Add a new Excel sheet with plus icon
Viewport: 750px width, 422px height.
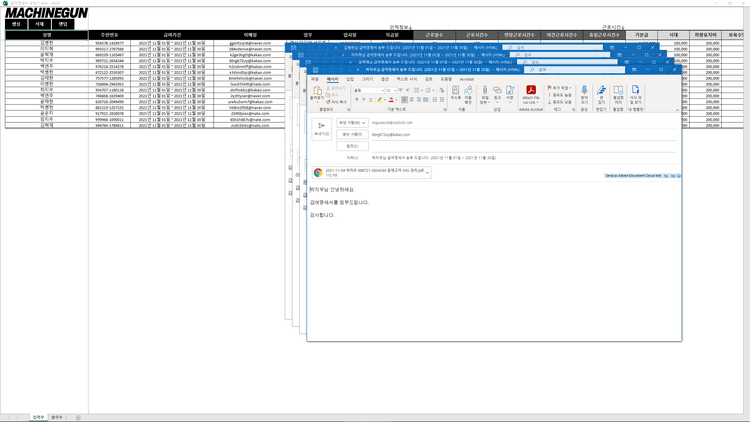coord(78,418)
